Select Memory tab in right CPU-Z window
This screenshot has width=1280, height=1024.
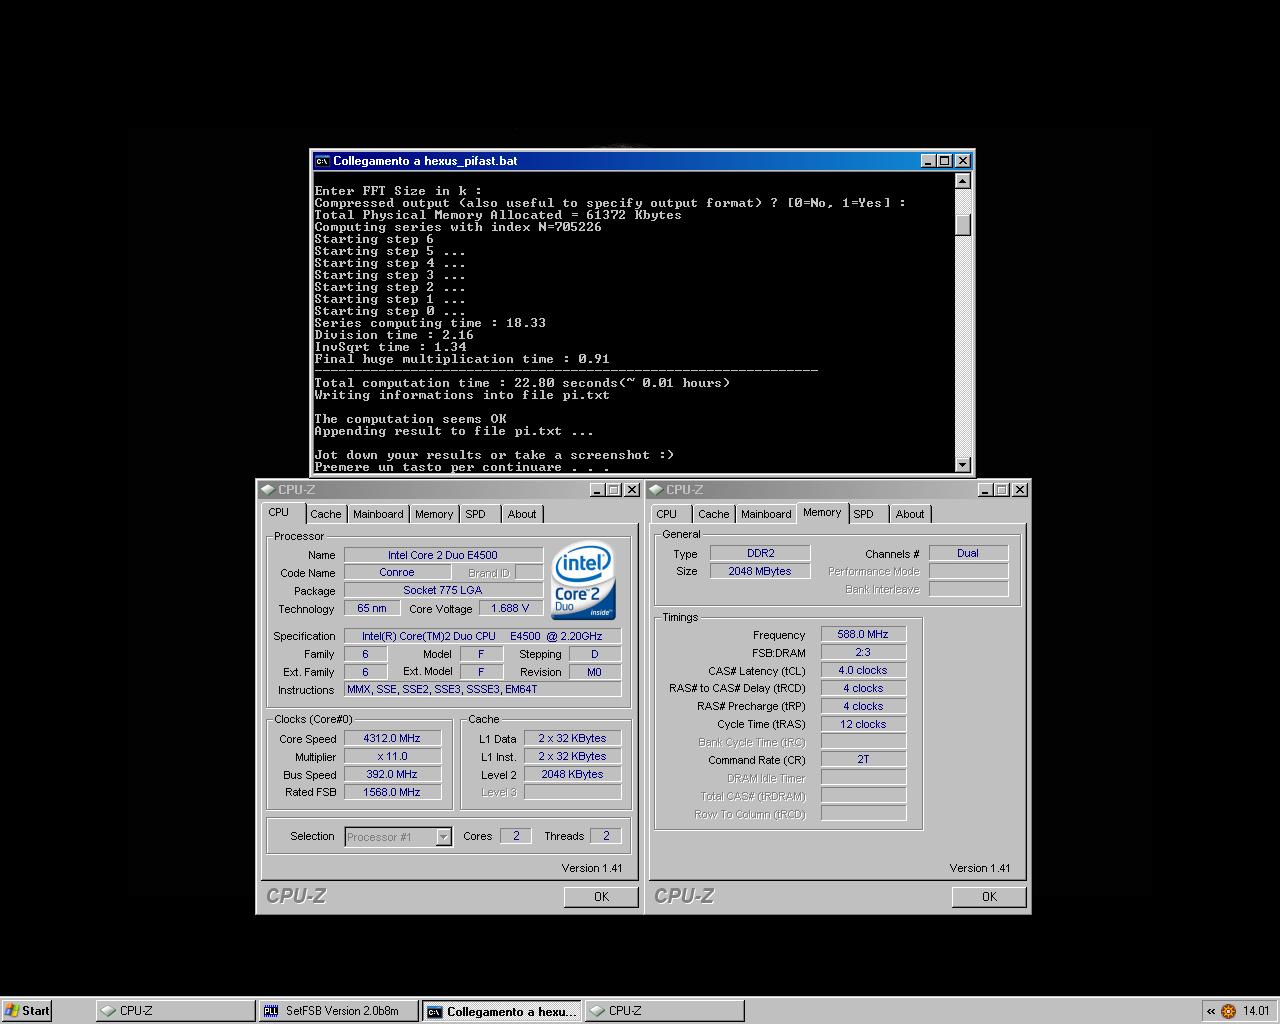point(822,512)
